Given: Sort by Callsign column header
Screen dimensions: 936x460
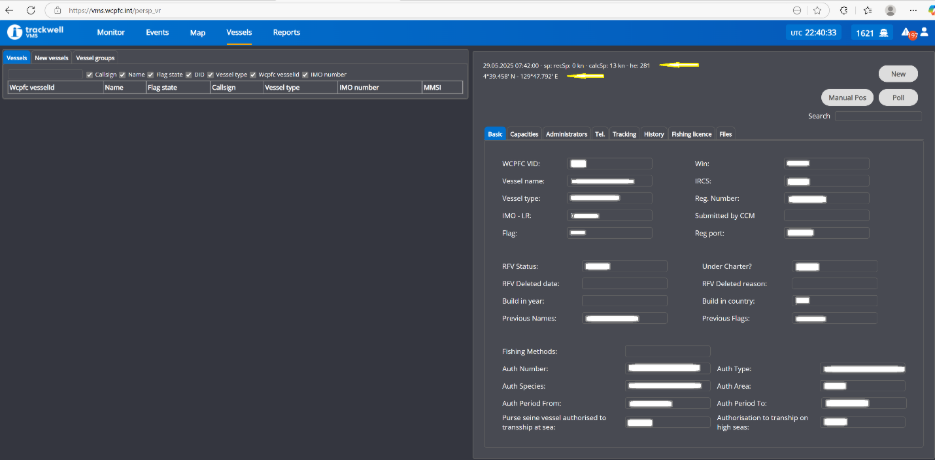Looking at the screenshot, I should tap(236, 87).
